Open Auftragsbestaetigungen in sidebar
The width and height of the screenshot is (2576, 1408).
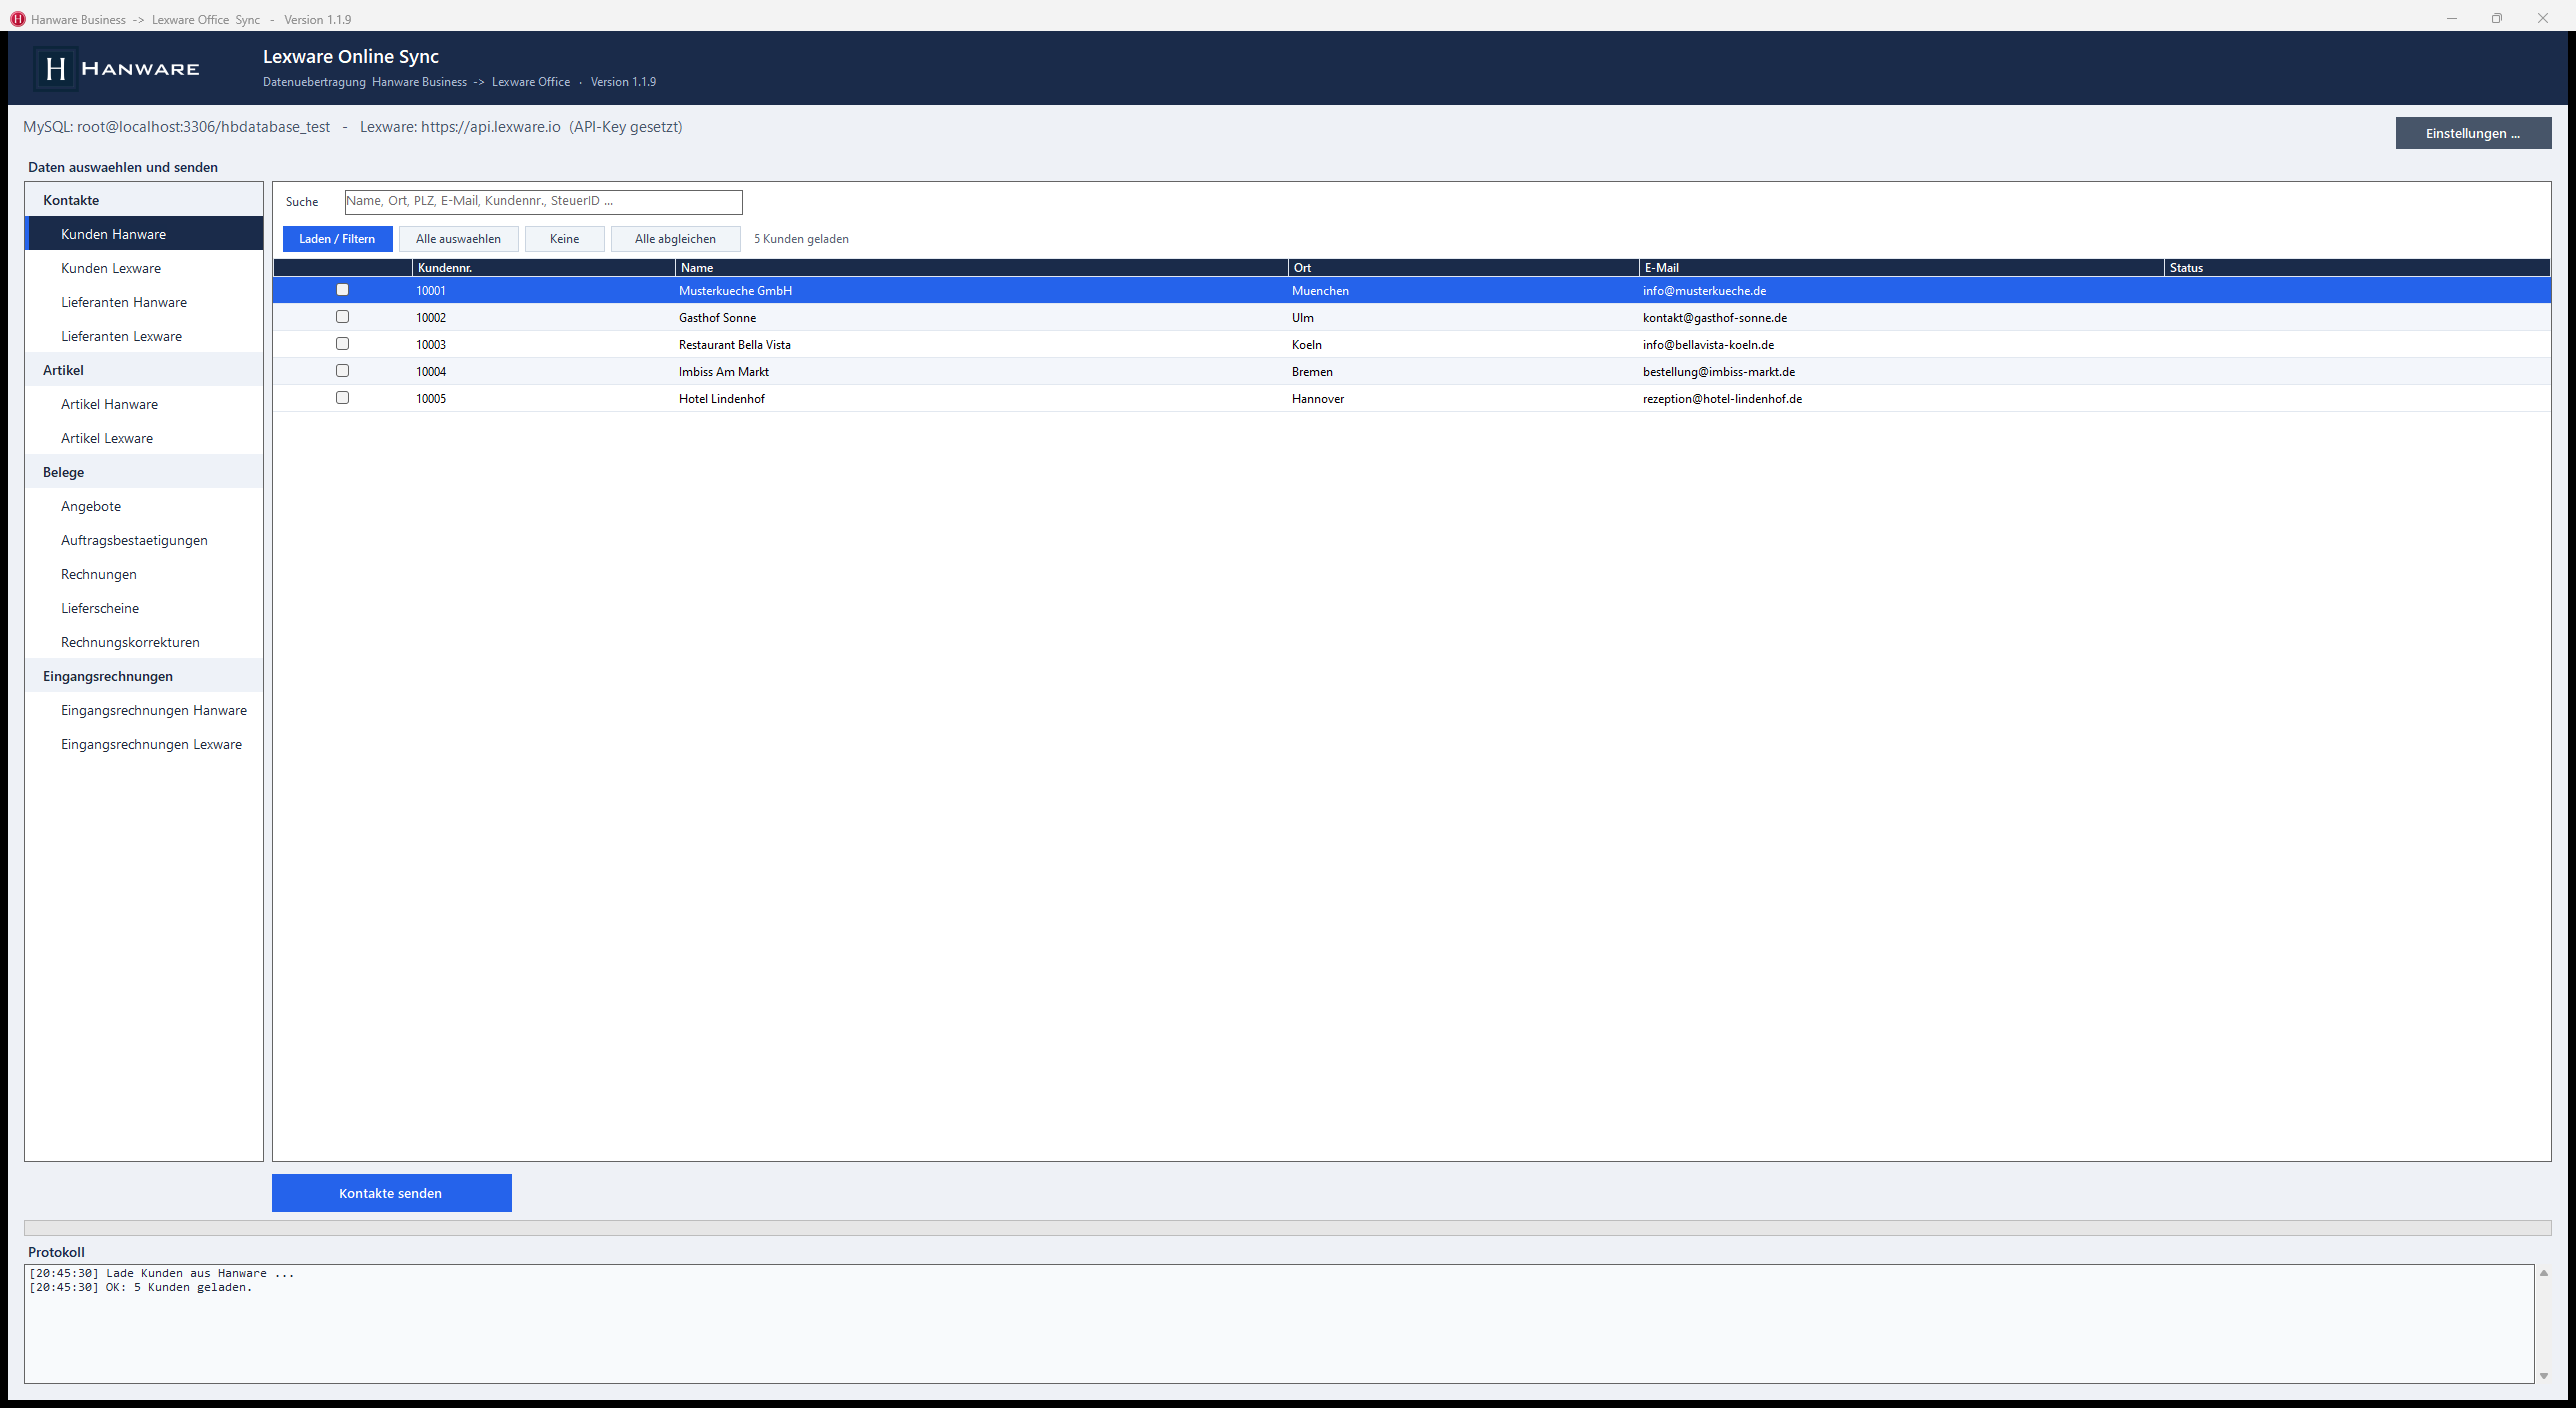[x=144, y=540]
